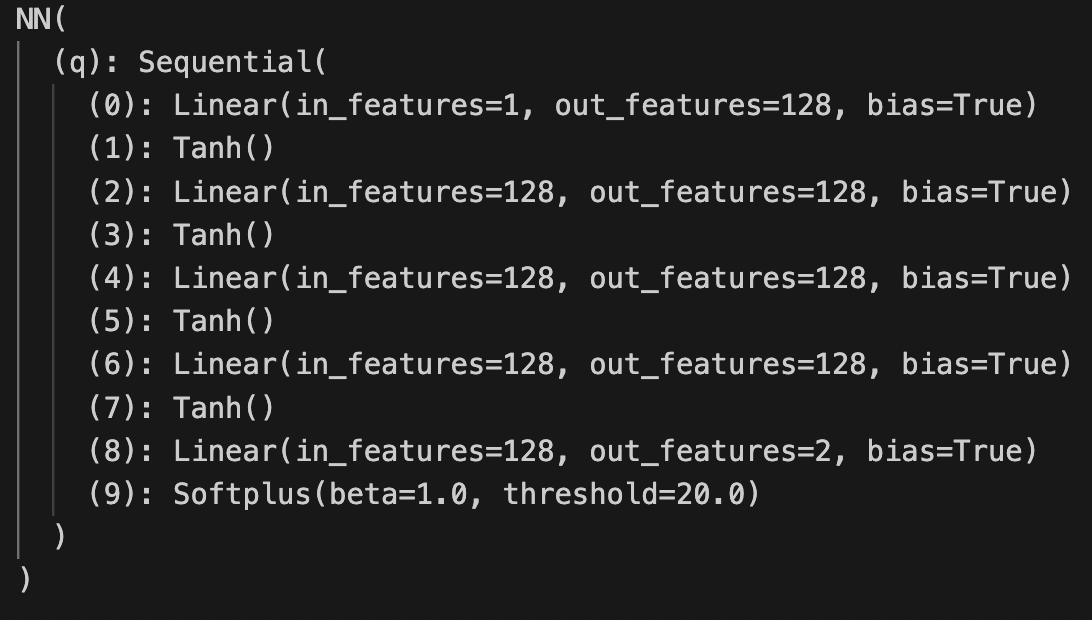Viewport: 1092px width, 620px height.
Task: Click in_features=128 in layer (4)
Action: click(x=426, y=279)
